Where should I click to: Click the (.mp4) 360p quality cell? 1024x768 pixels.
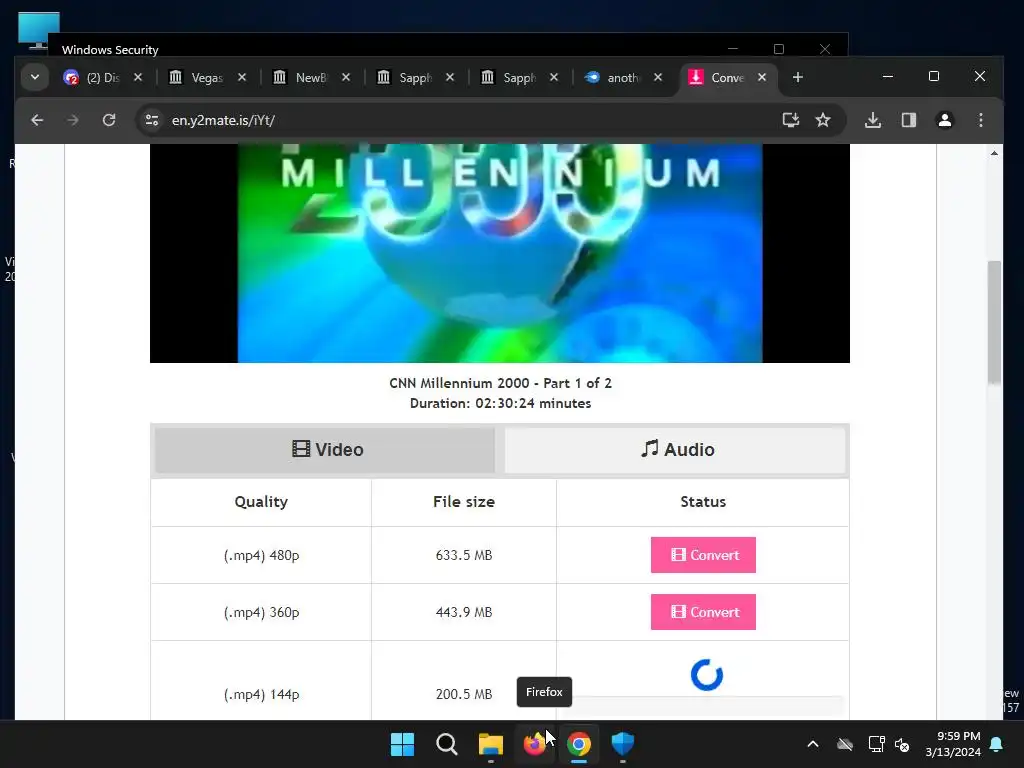click(261, 612)
